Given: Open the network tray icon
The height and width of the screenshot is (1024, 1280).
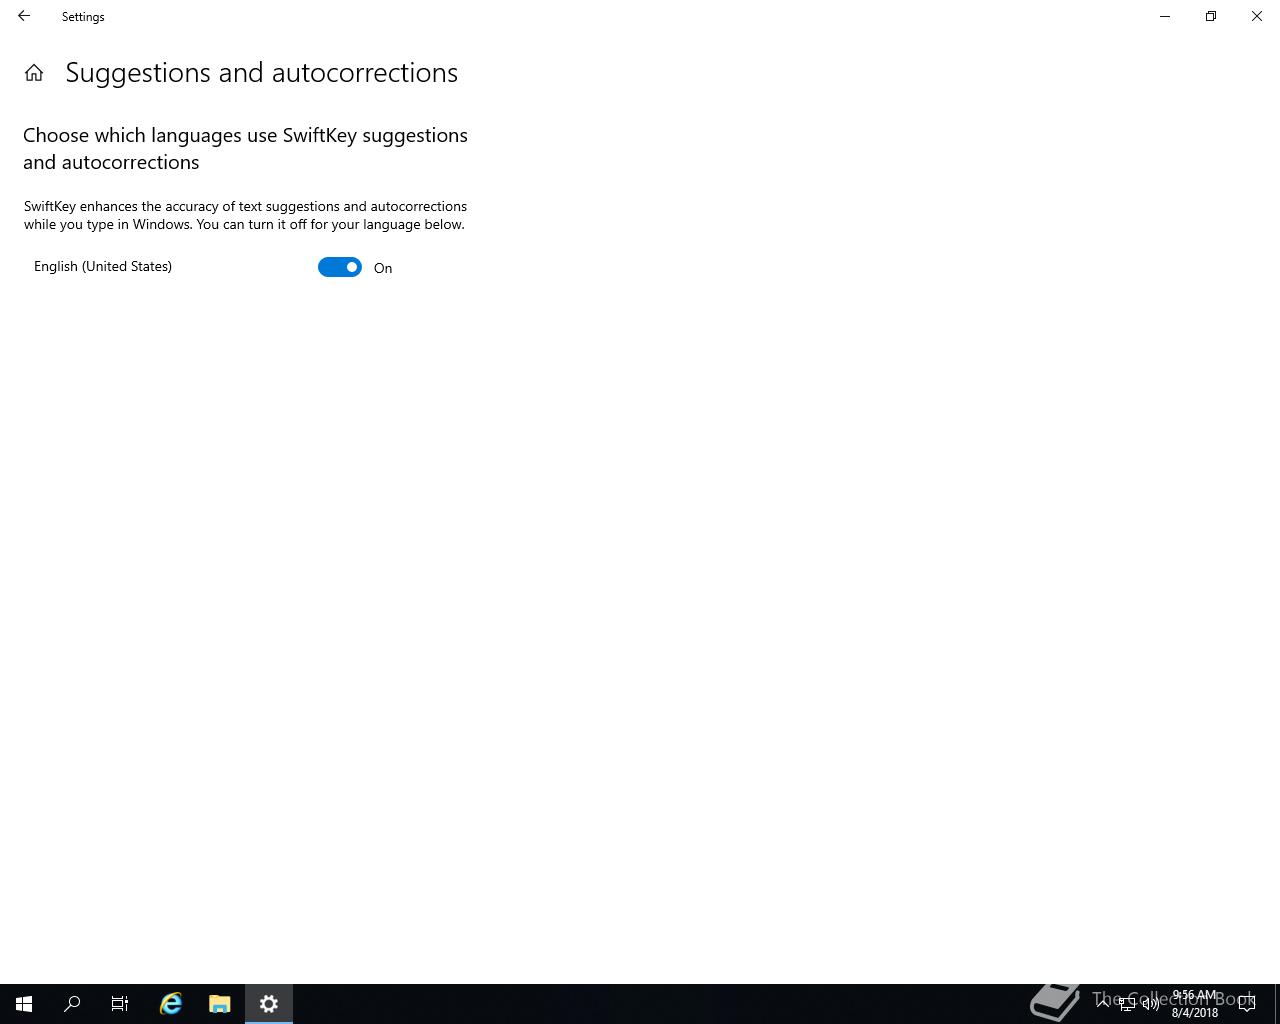Looking at the screenshot, I should click(1127, 1004).
